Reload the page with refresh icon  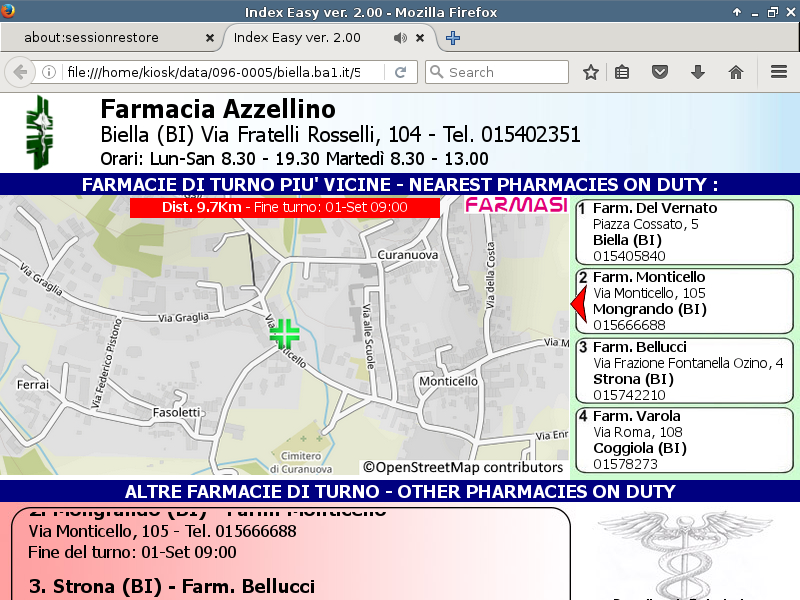pyautogui.click(x=400, y=72)
